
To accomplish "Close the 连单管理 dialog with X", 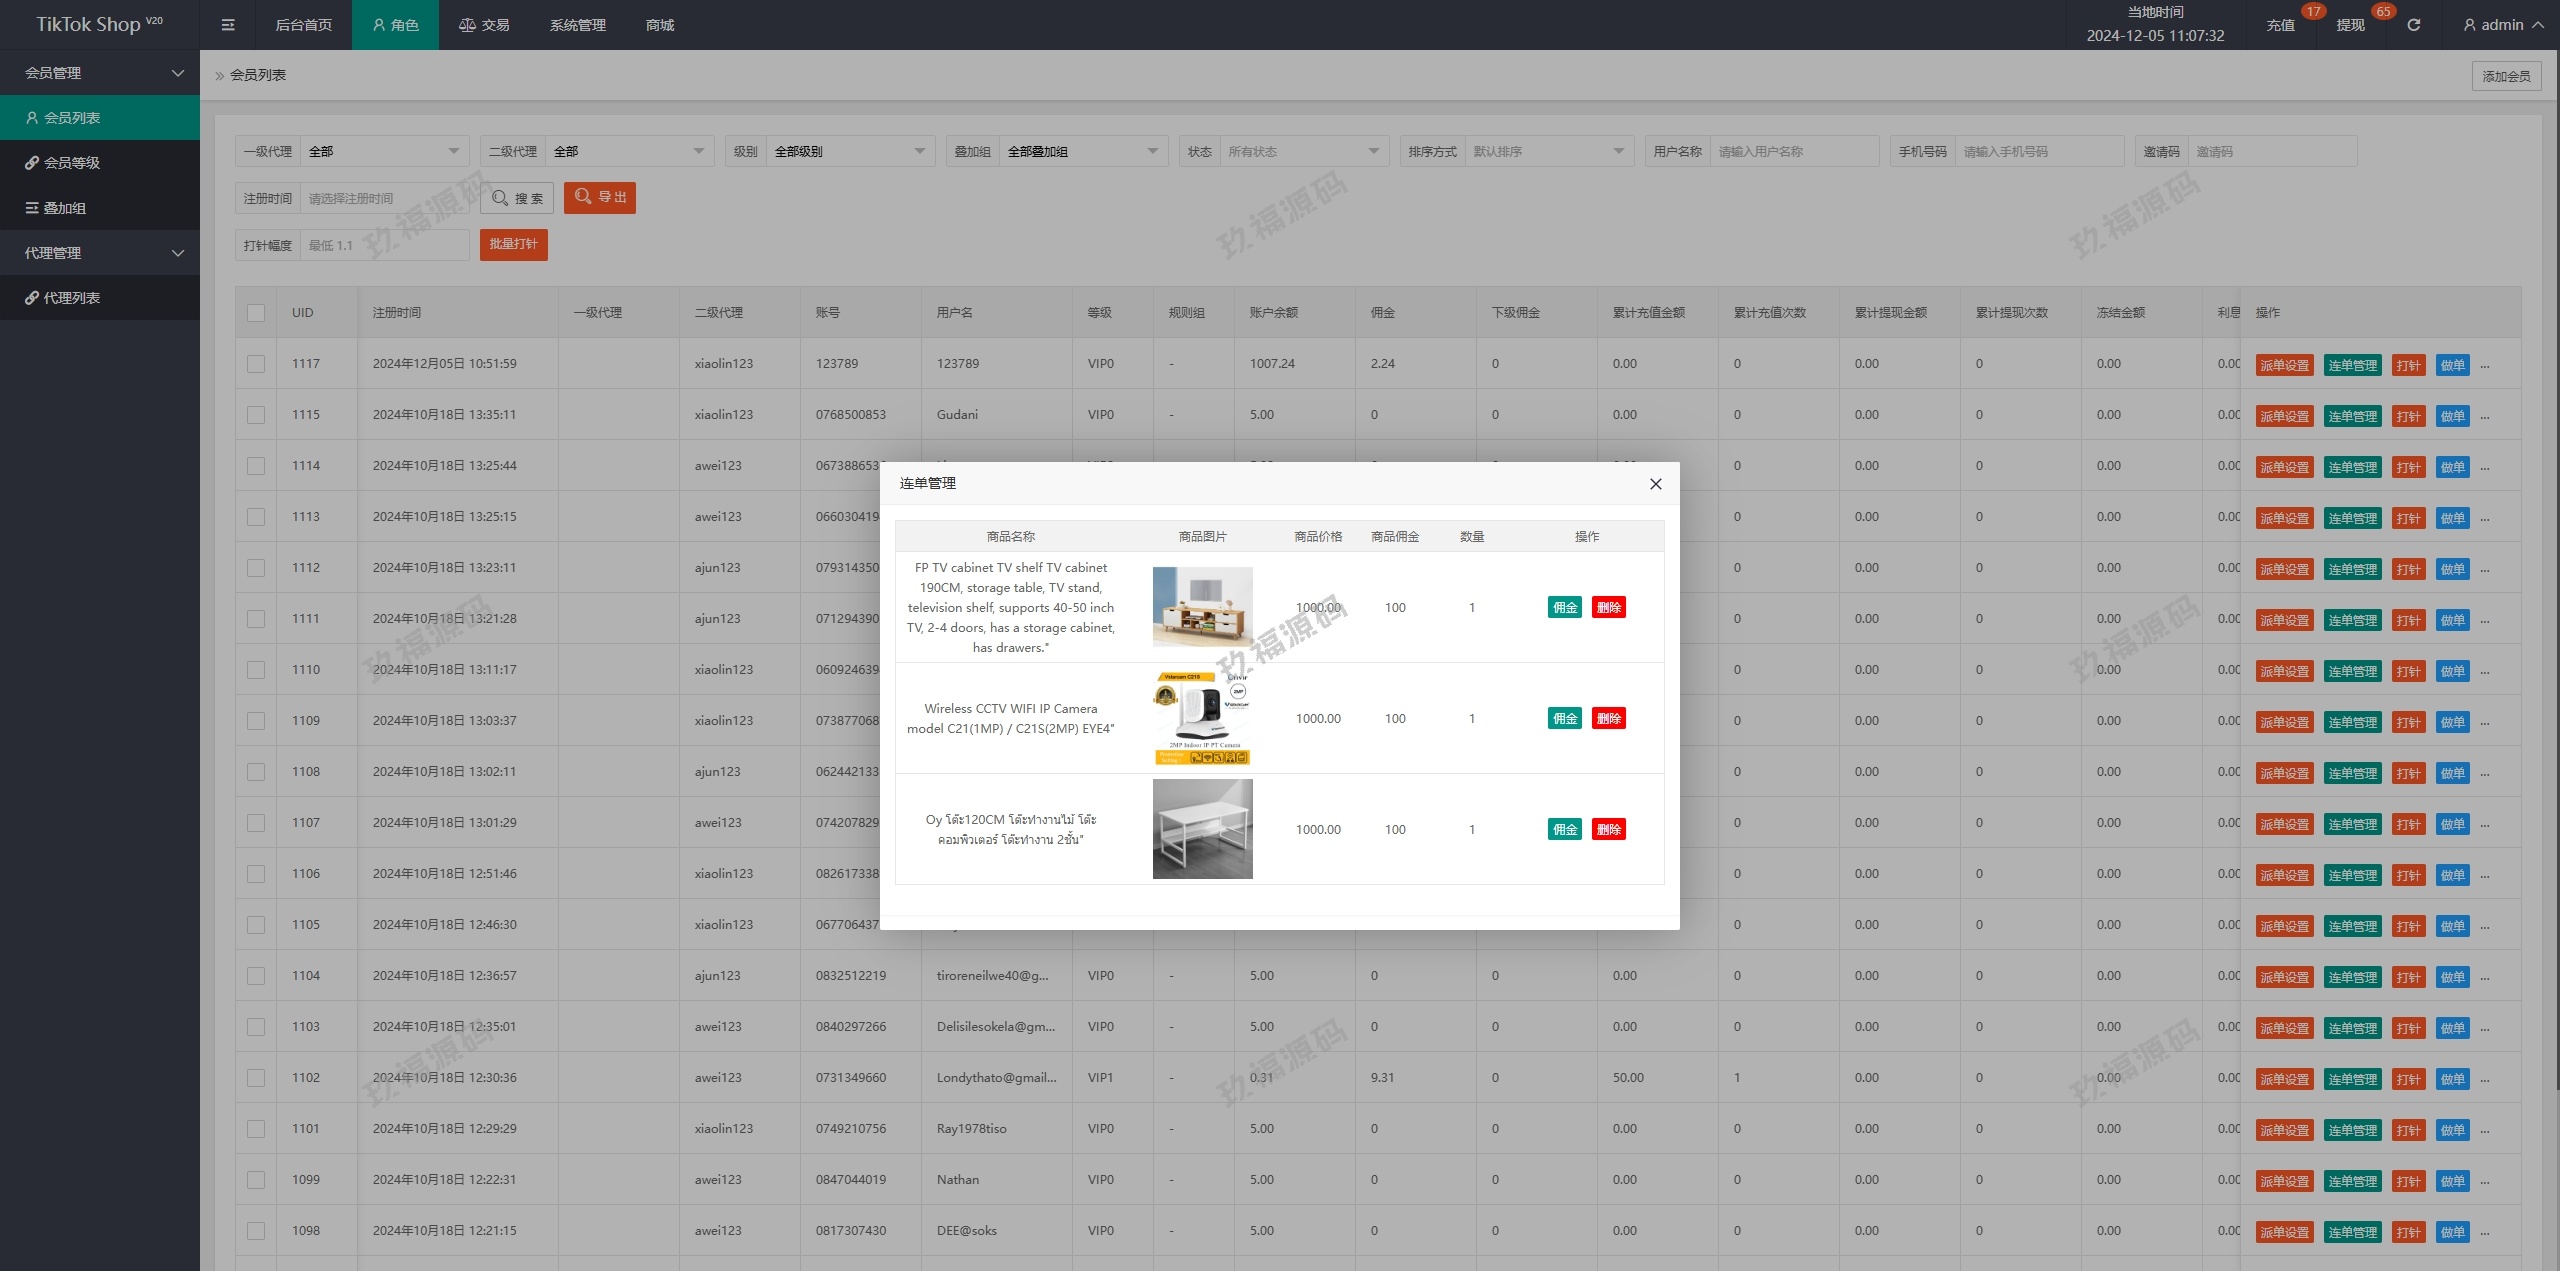I will pos(1655,484).
